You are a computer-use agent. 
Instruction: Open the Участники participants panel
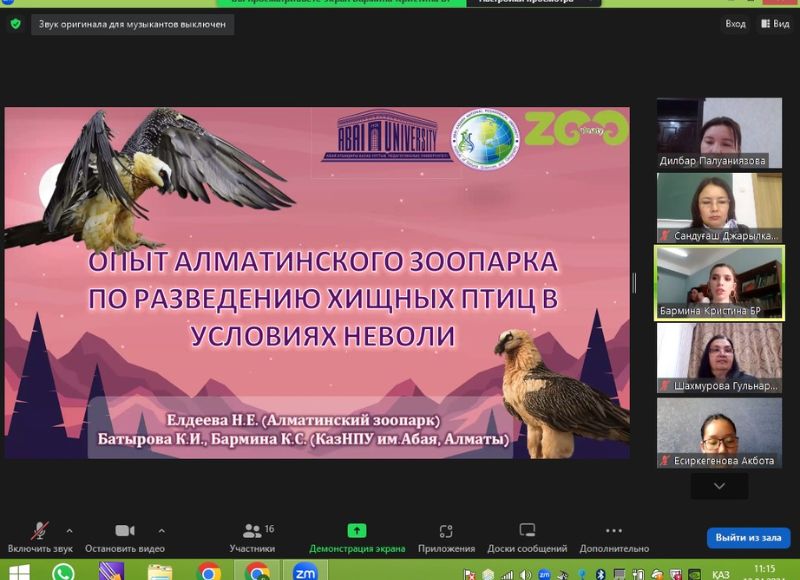[x=252, y=536]
